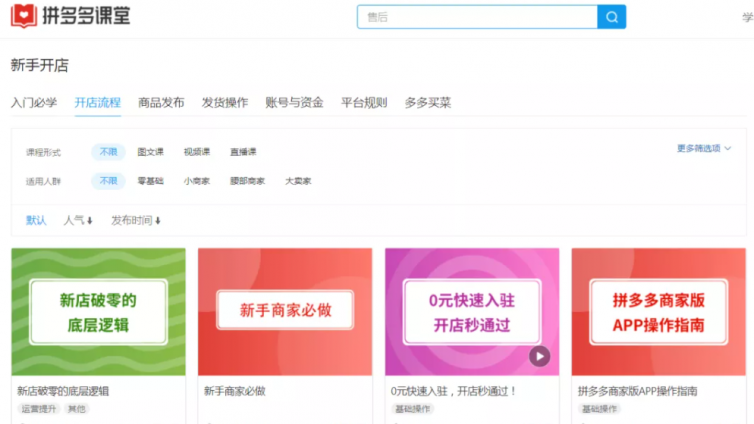This screenshot has width=754, height=424.
Task: Click the blue search magnifier button
Action: click(x=611, y=17)
